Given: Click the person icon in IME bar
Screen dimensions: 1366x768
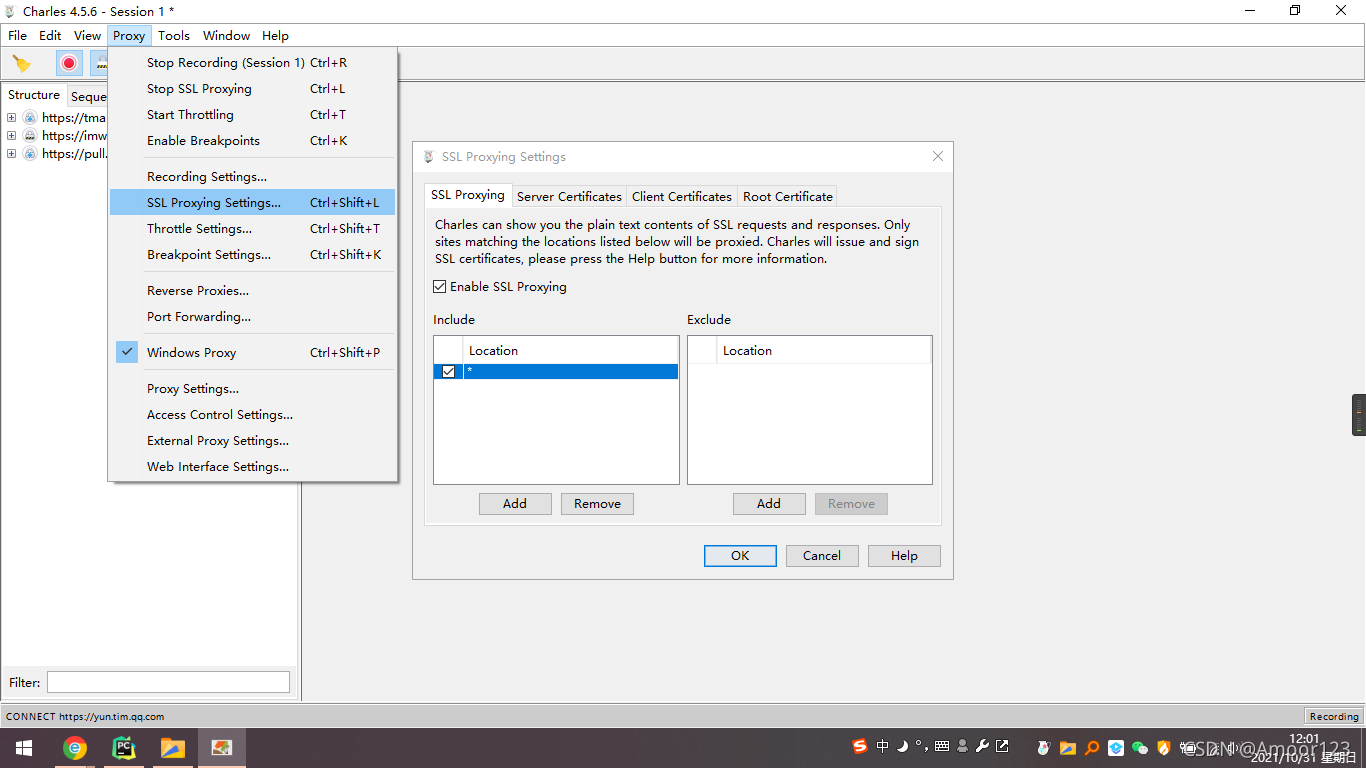Looking at the screenshot, I should point(962,746).
